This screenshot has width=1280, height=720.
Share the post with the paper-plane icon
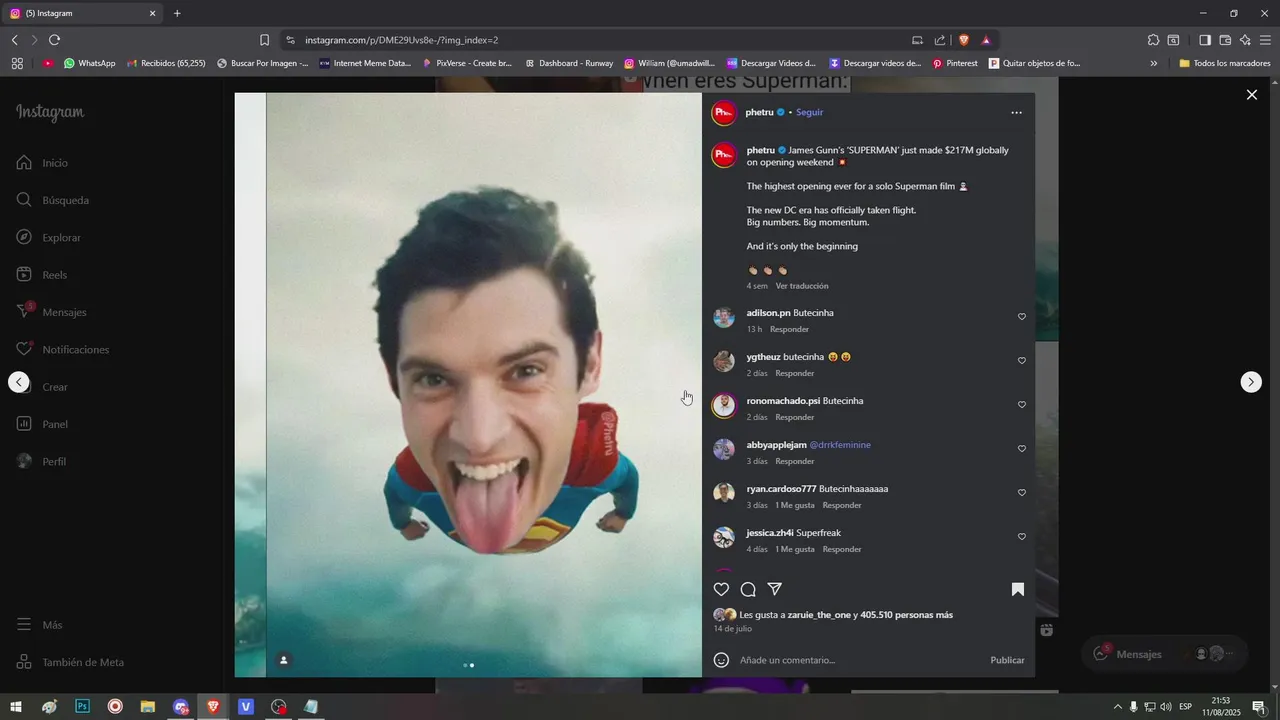[x=774, y=589]
